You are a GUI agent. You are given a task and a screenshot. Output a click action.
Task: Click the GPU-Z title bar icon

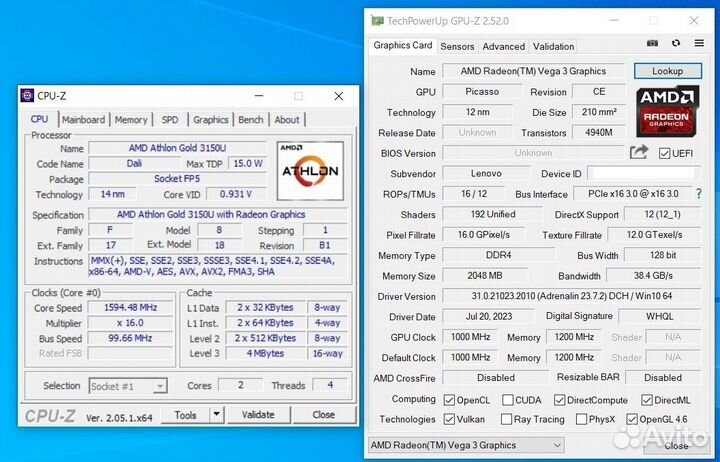pyautogui.click(x=377, y=21)
